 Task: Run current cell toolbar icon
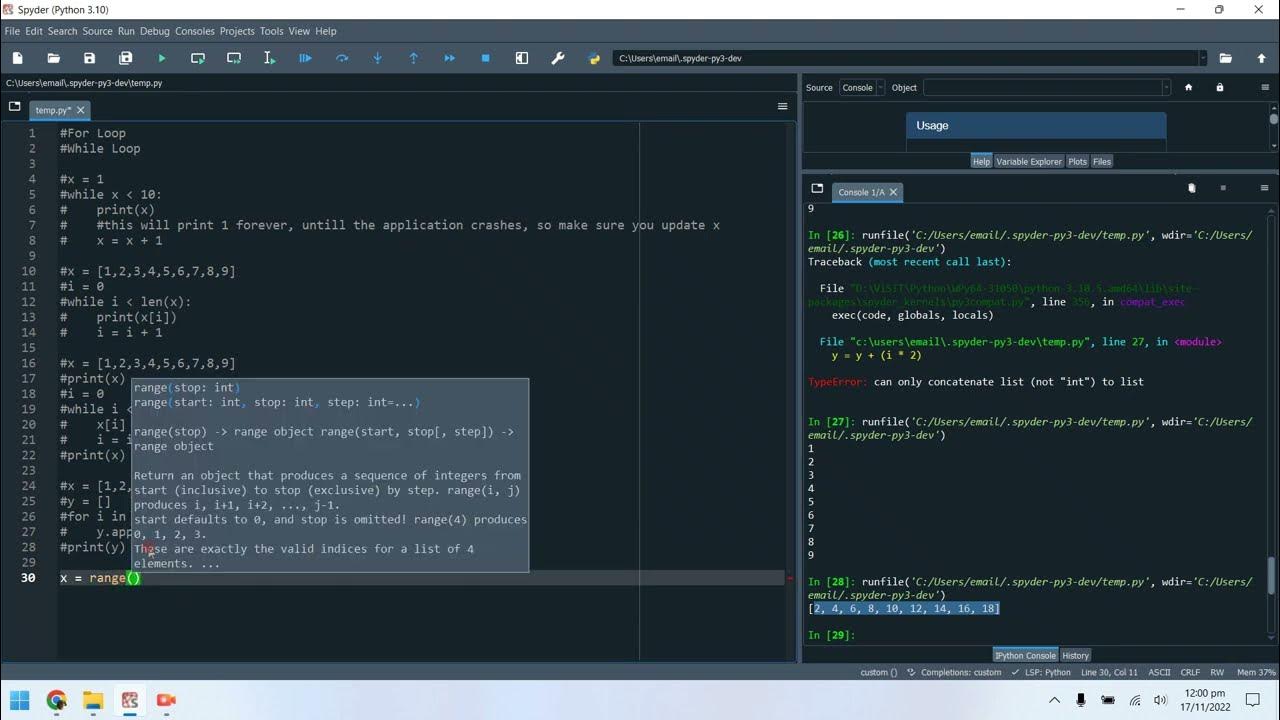tap(198, 58)
